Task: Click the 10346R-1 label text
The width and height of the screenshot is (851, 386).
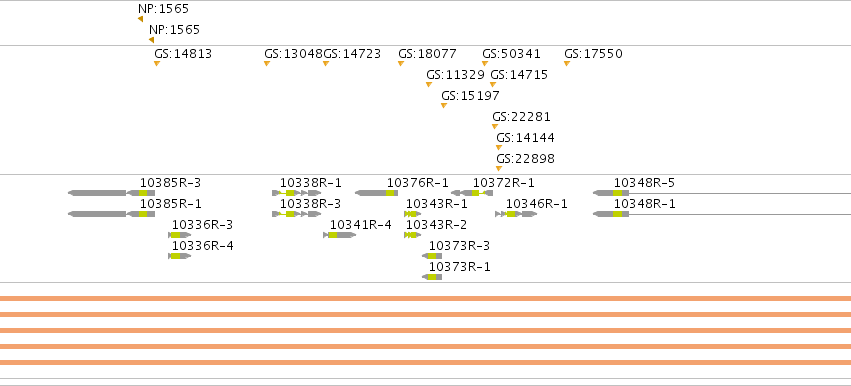Action: coord(537,204)
